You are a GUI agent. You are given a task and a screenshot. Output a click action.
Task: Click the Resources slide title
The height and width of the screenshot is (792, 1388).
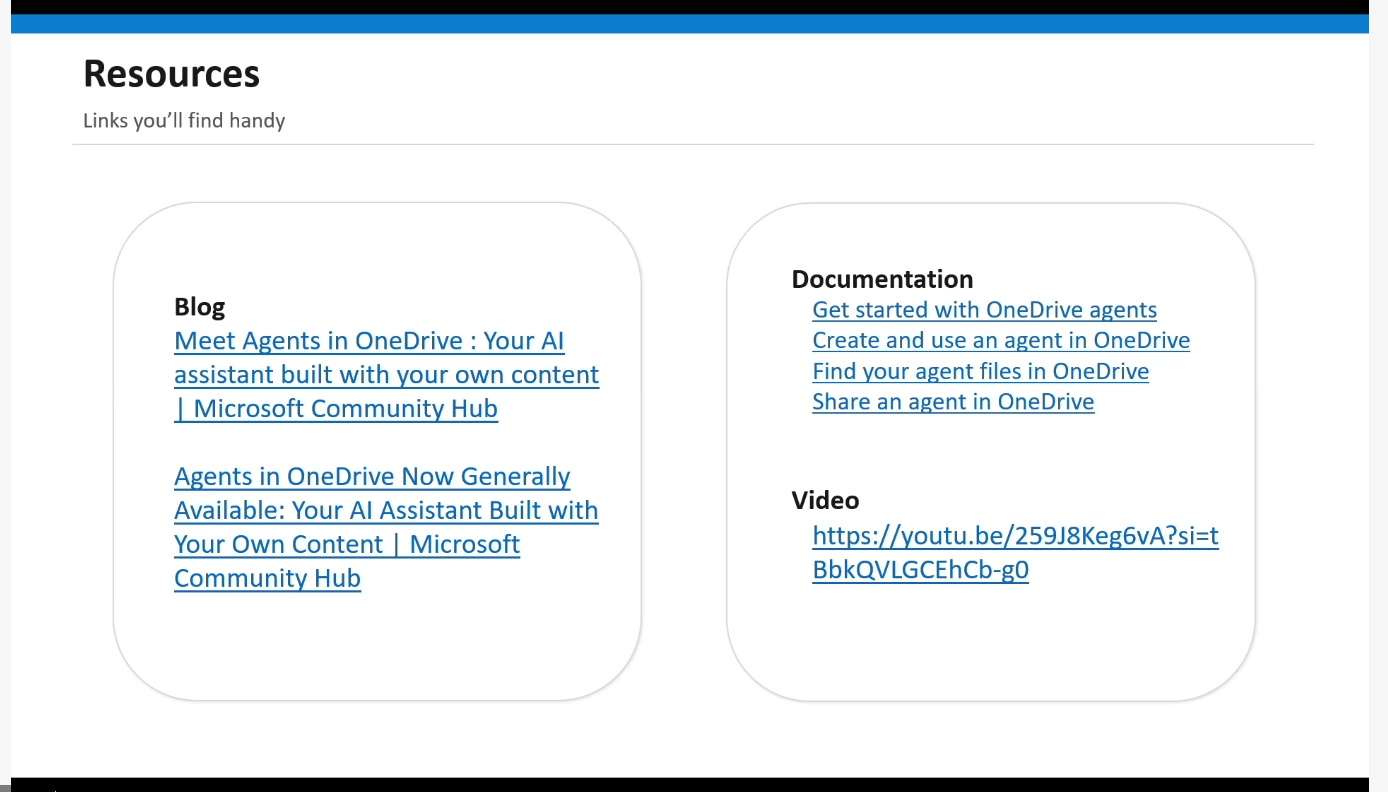pyautogui.click(x=171, y=74)
